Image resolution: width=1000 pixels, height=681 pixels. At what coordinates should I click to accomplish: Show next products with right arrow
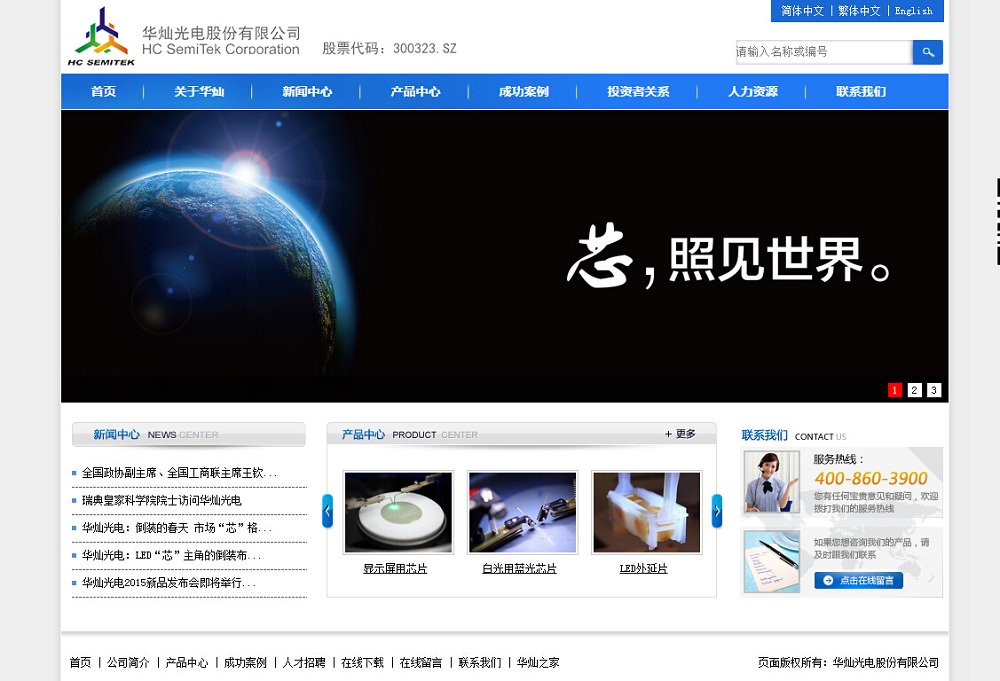pos(717,511)
